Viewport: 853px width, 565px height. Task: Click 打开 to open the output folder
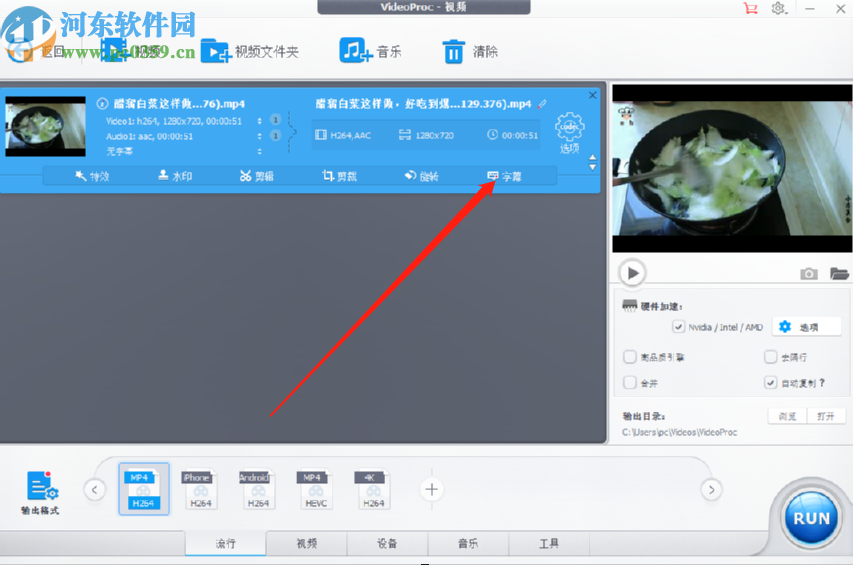(826, 416)
